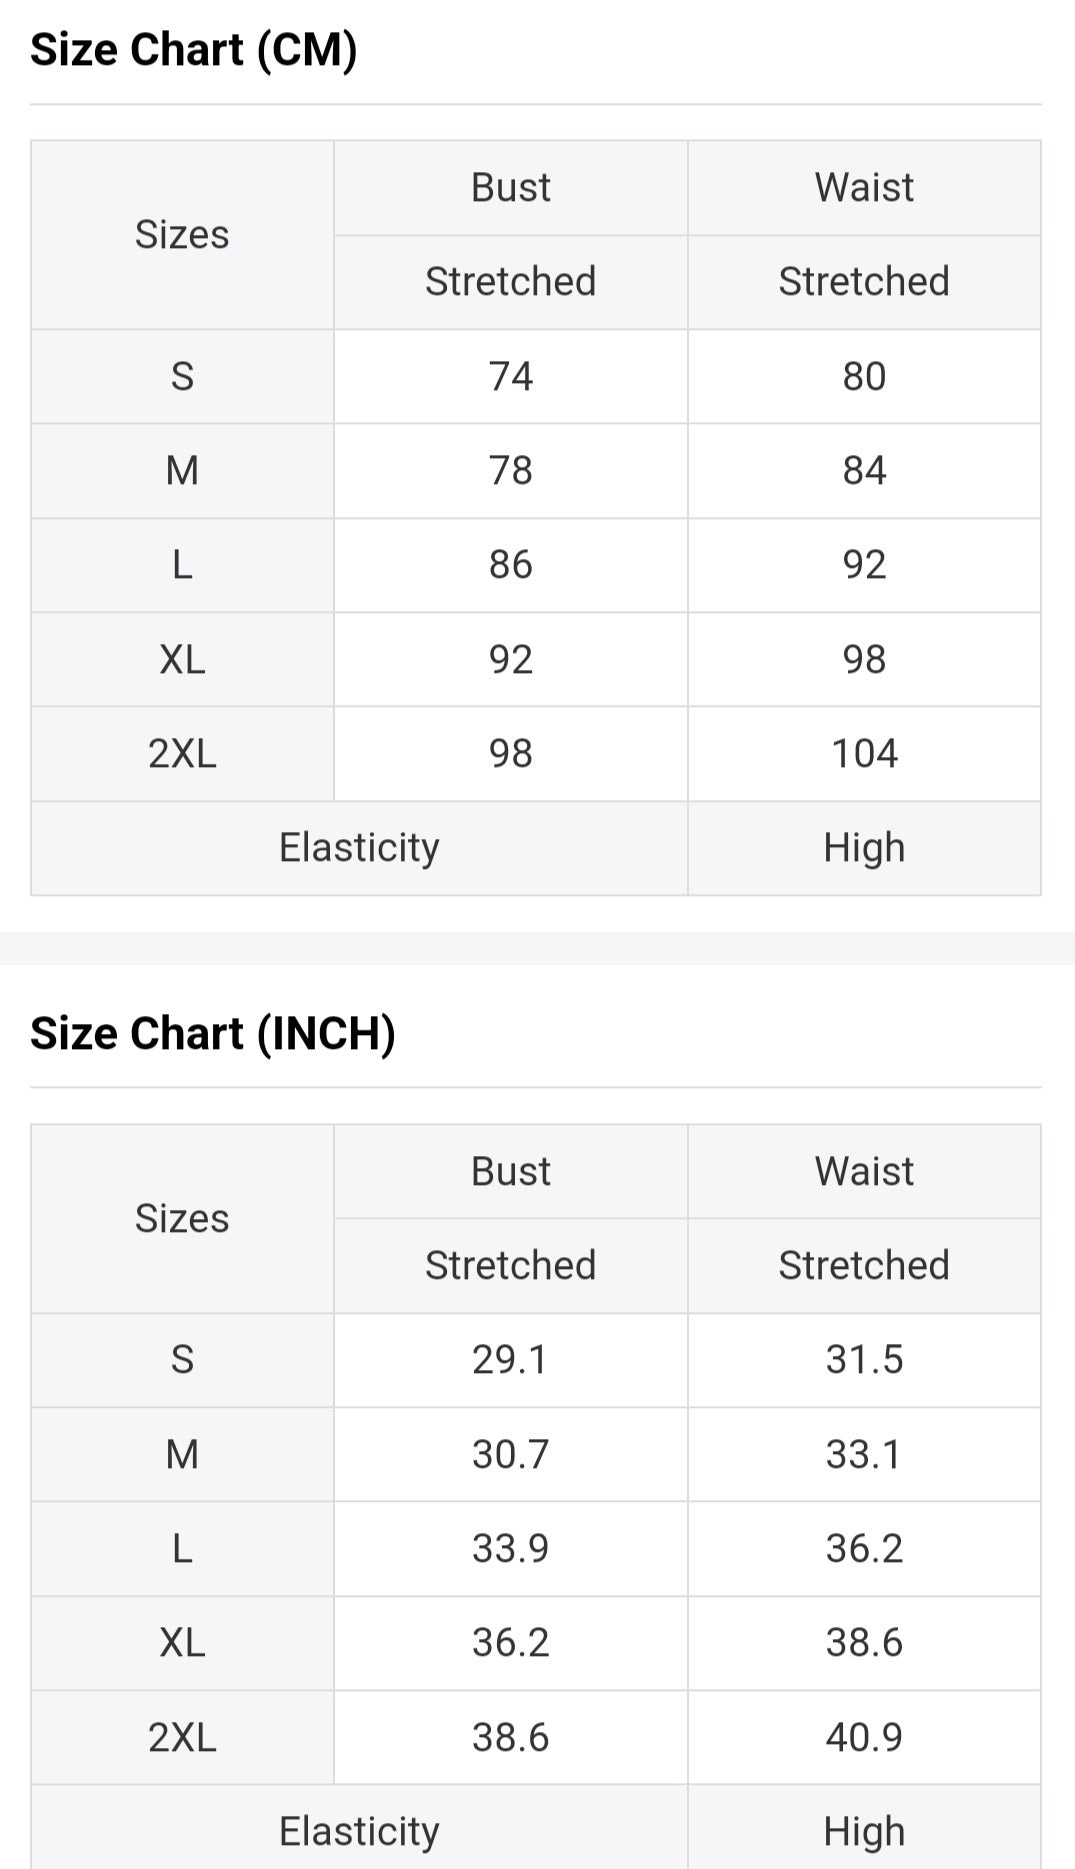
Task: Select size M bust value 78
Action: [510, 471]
